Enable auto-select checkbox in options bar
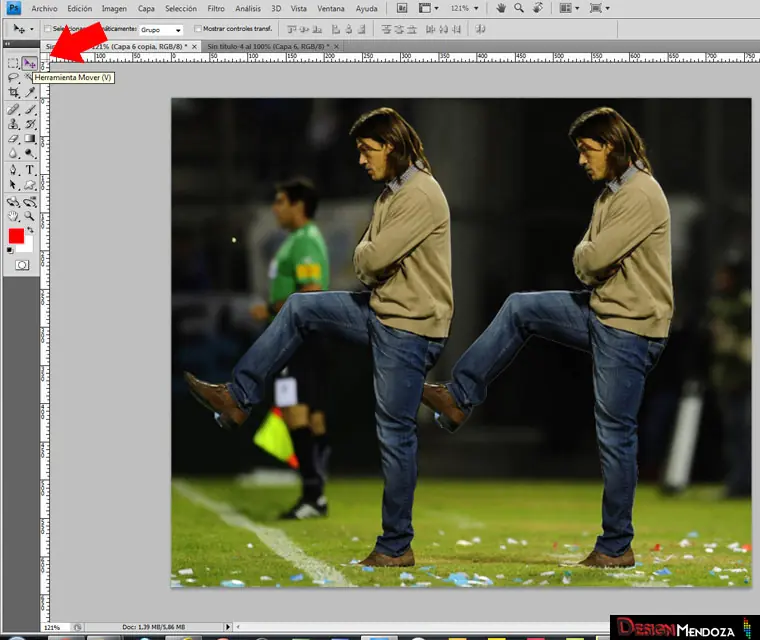Screen dimensions: 760x640 pyautogui.click(x=48, y=29)
